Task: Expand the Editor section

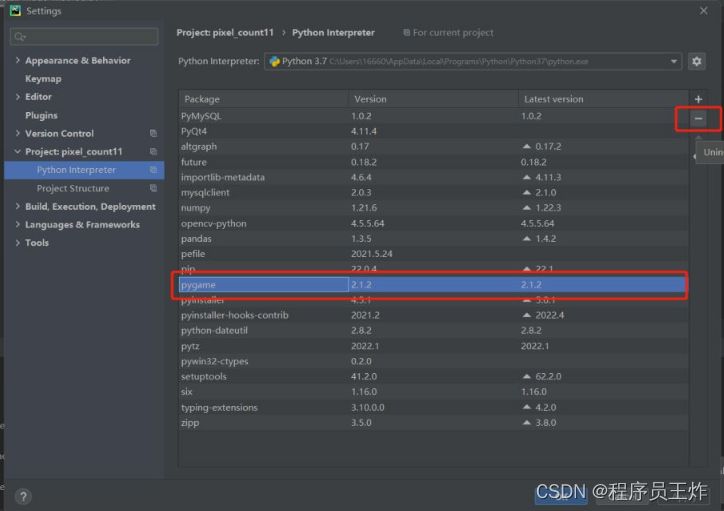Action: tap(18, 97)
